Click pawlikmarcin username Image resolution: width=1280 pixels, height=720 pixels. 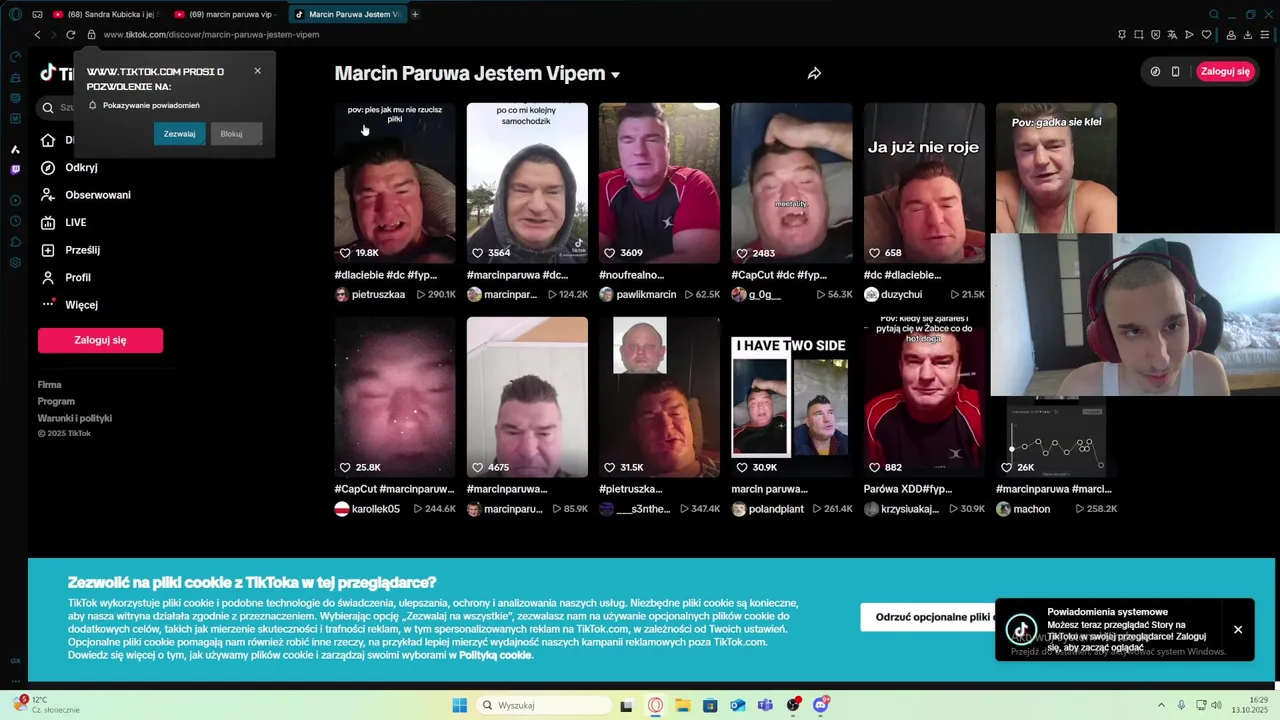(x=646, y=295)
